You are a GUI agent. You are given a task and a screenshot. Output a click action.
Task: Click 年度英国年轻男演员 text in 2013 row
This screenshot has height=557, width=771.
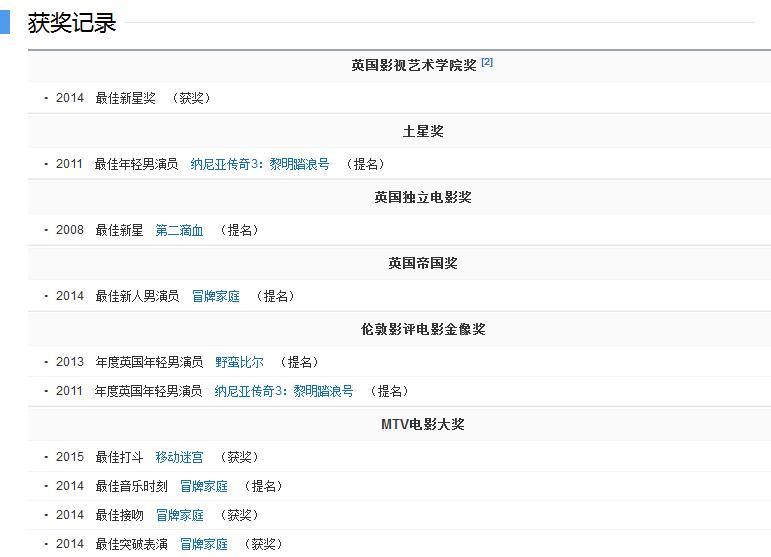(149, 362)
